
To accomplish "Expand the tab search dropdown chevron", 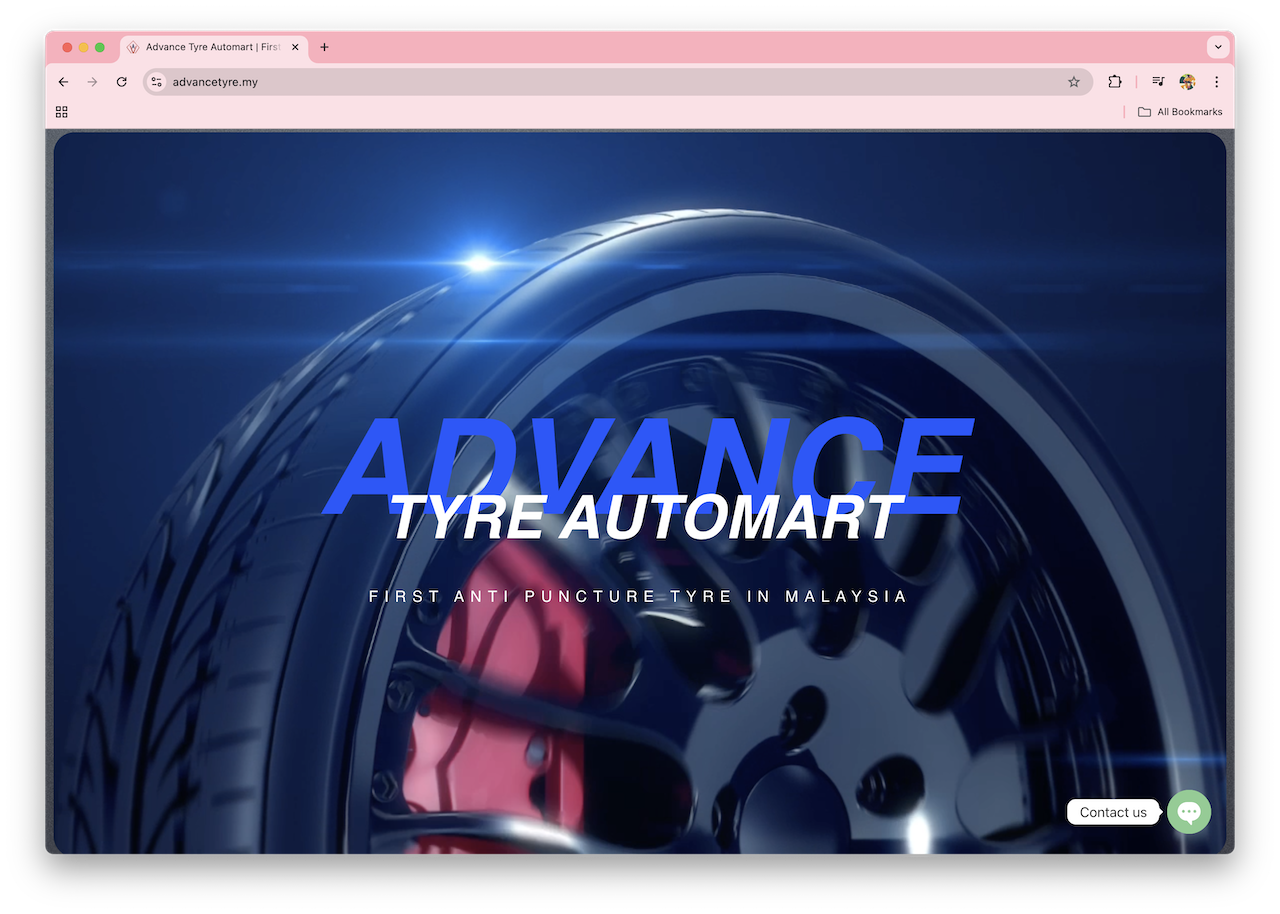I will (1217, 47).
